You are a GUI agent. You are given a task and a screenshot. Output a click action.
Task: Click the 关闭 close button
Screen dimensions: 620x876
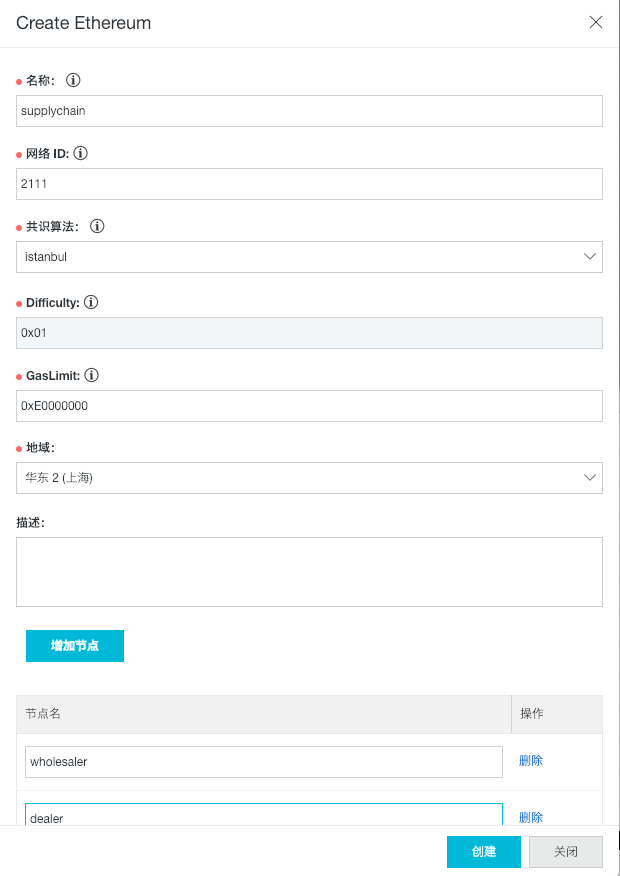565,851
